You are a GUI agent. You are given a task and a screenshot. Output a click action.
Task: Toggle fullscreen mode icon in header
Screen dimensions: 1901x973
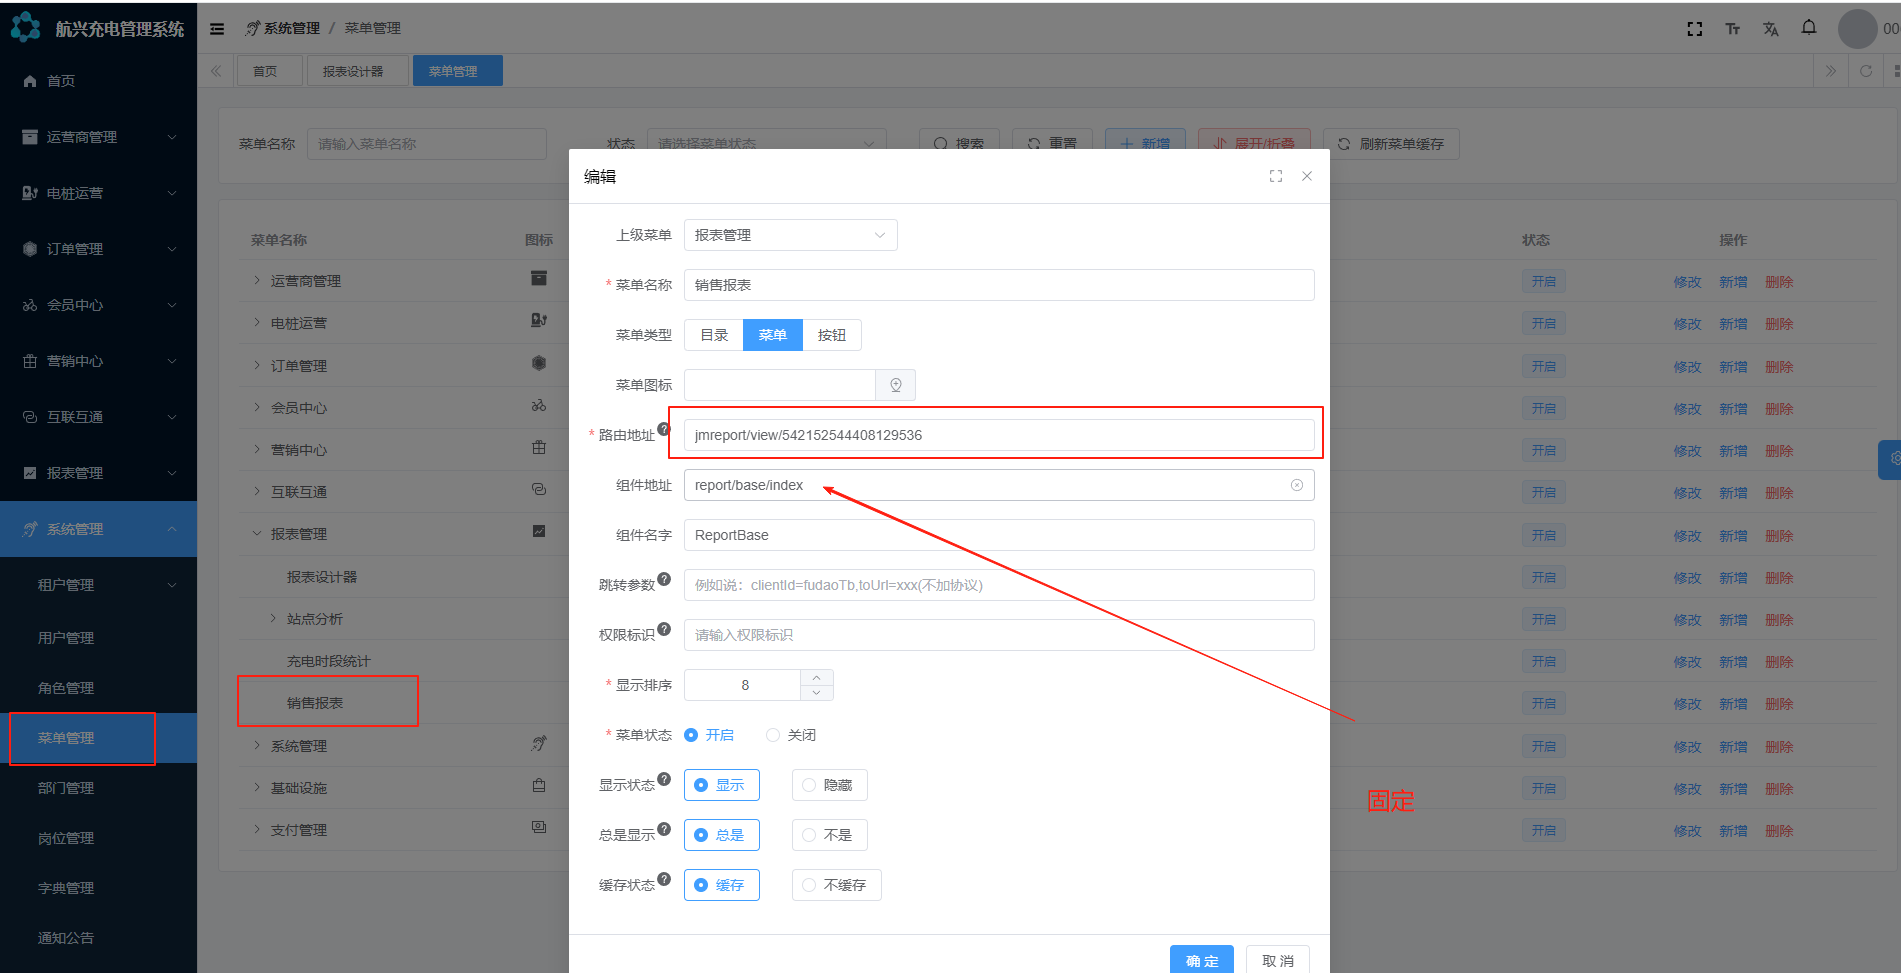coord(1694,29)
